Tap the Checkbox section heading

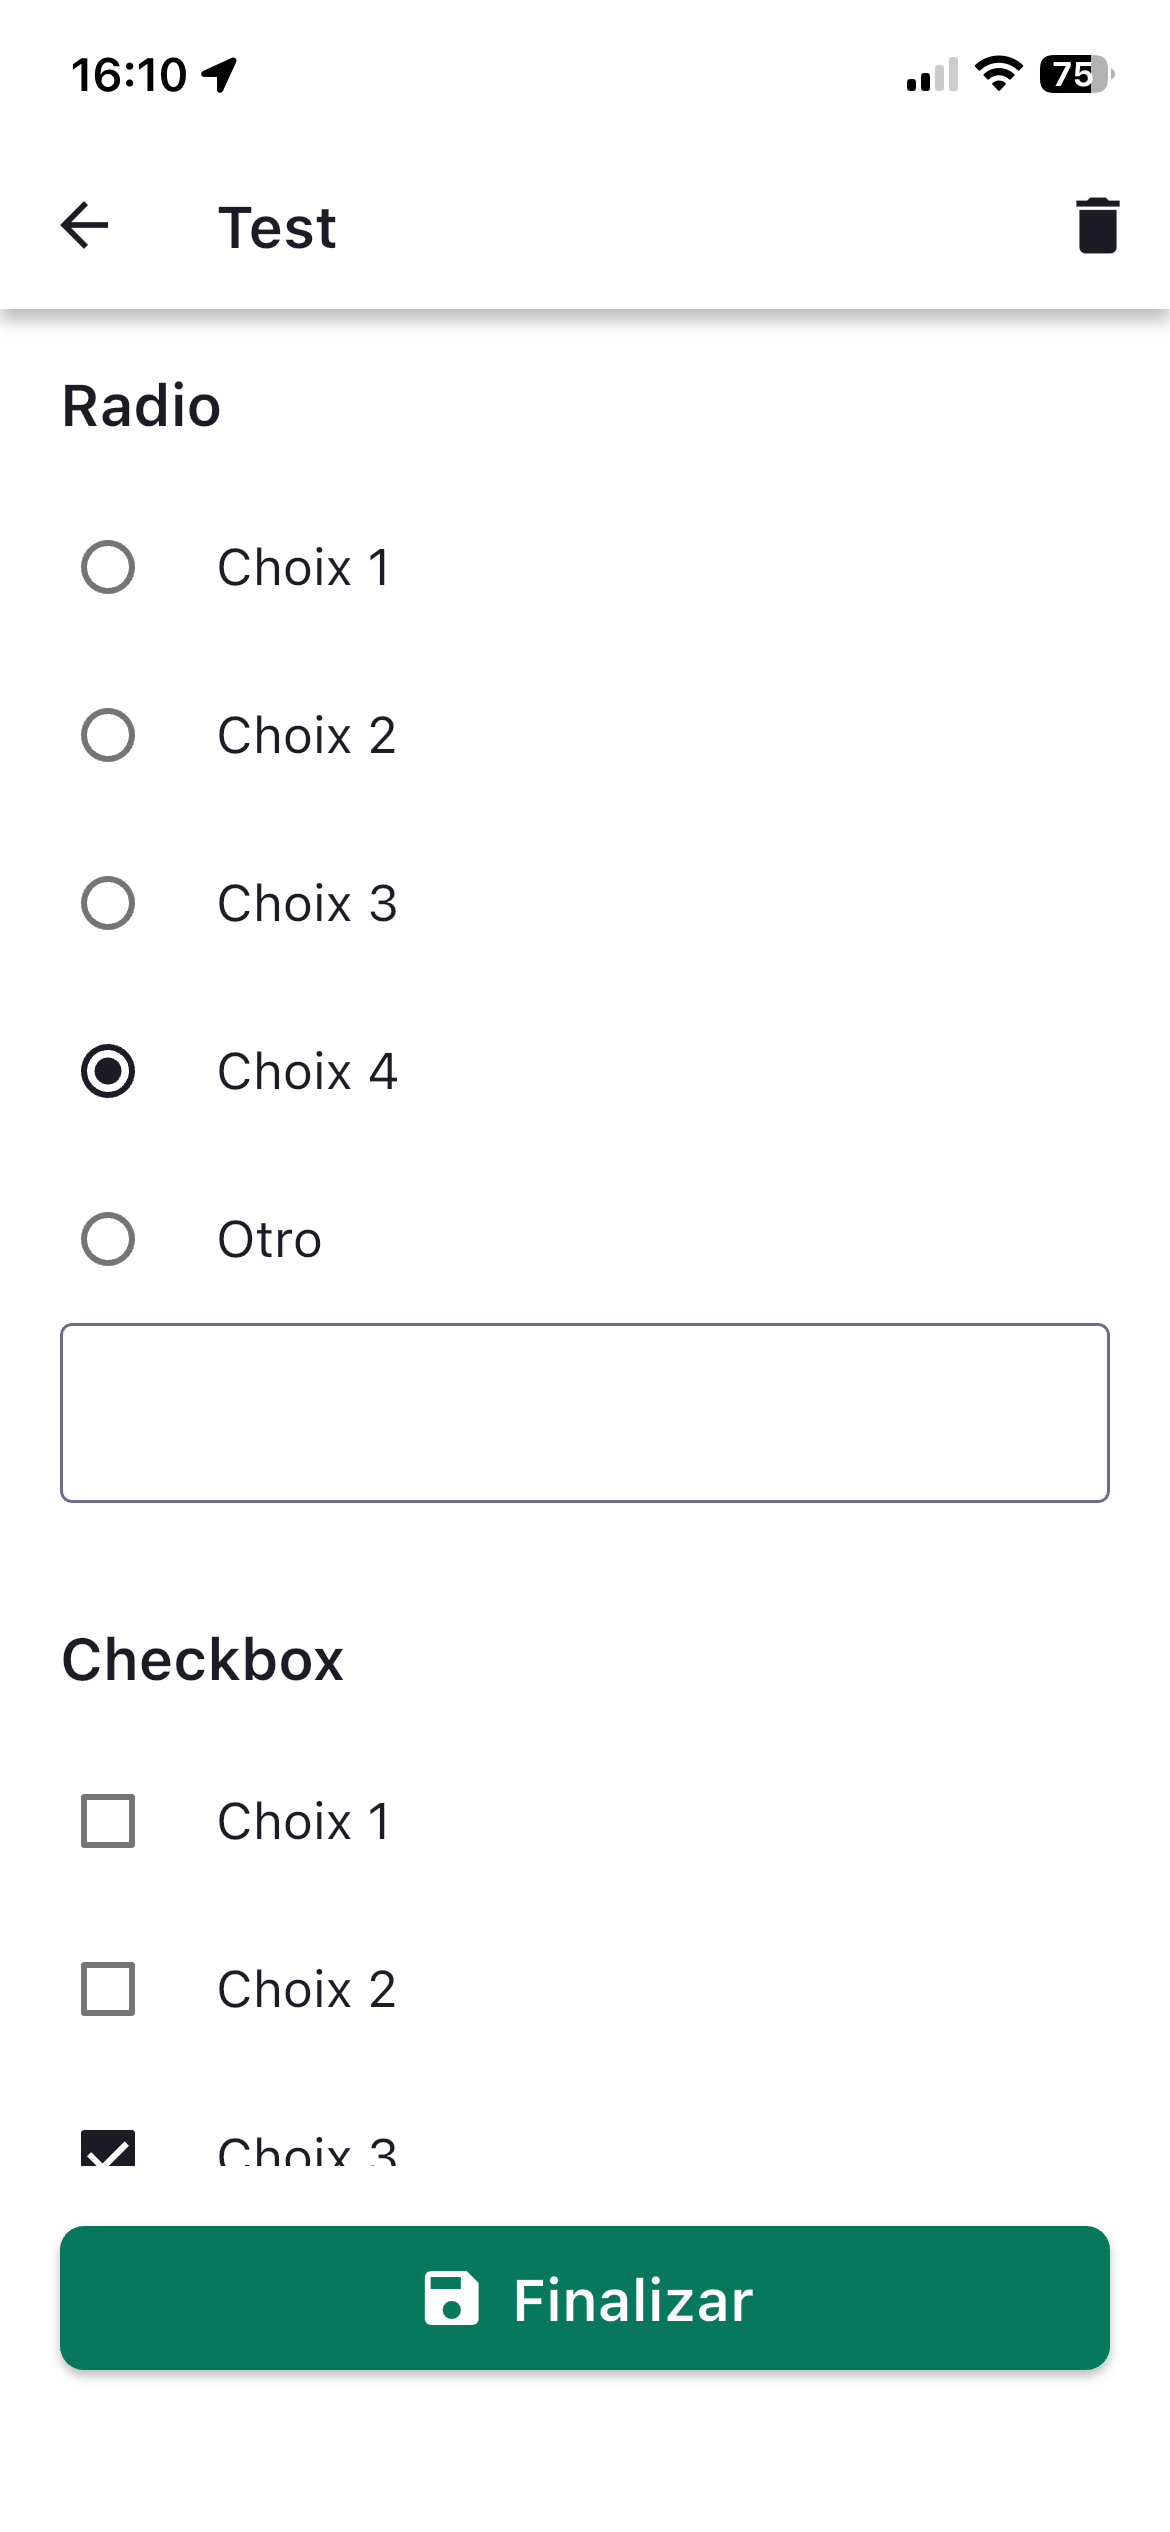click(203, 1660)
